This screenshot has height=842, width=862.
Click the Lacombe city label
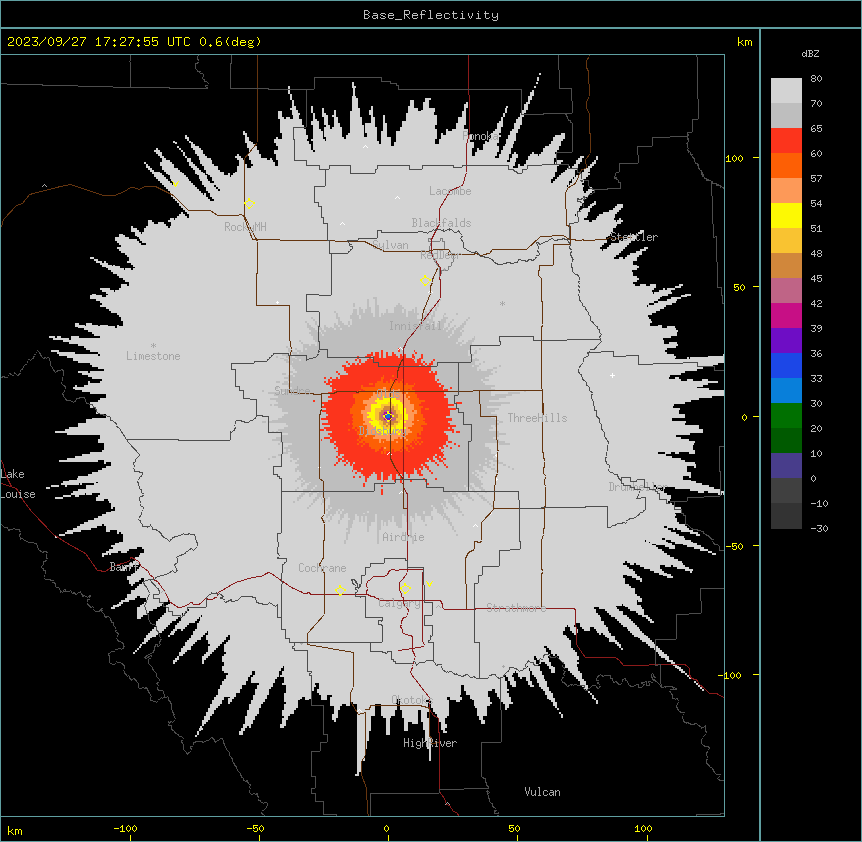pos(450,191)
